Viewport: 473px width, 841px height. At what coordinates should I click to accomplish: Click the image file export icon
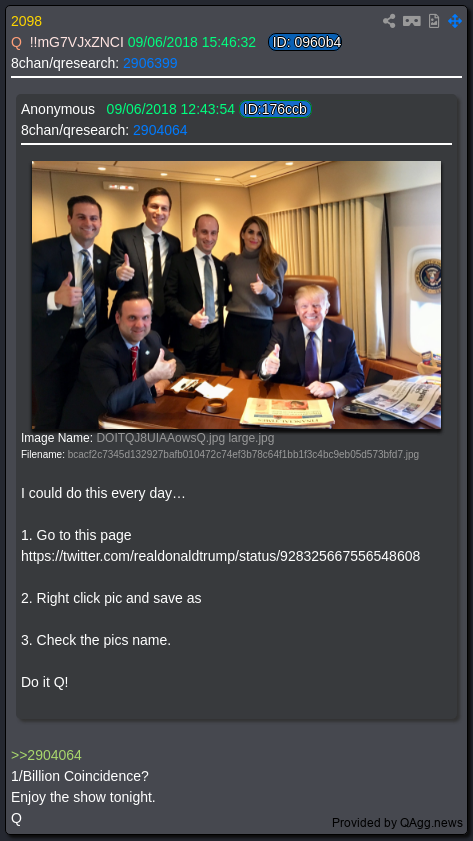434,21
